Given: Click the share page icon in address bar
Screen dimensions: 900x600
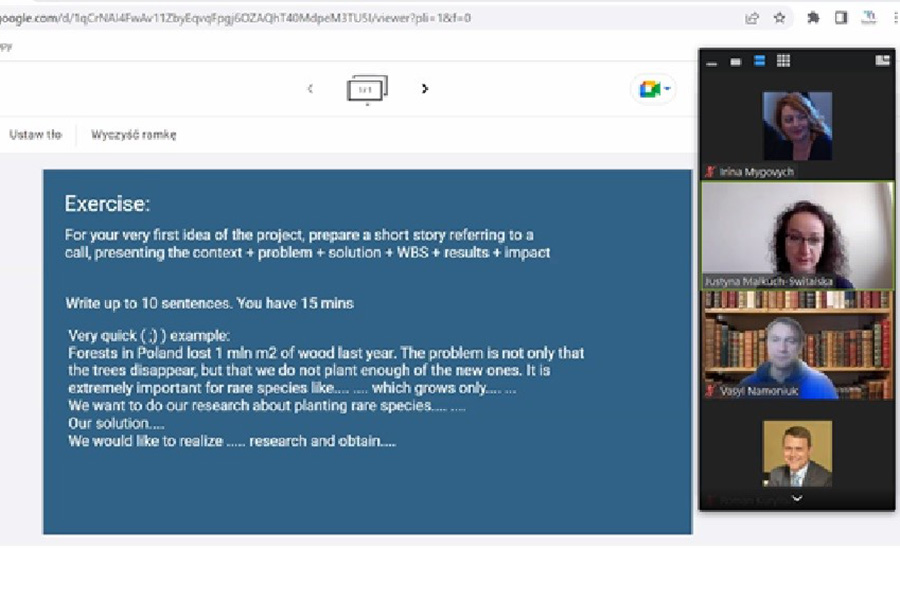Looking at the screenshot, I should tap(752, 18).
